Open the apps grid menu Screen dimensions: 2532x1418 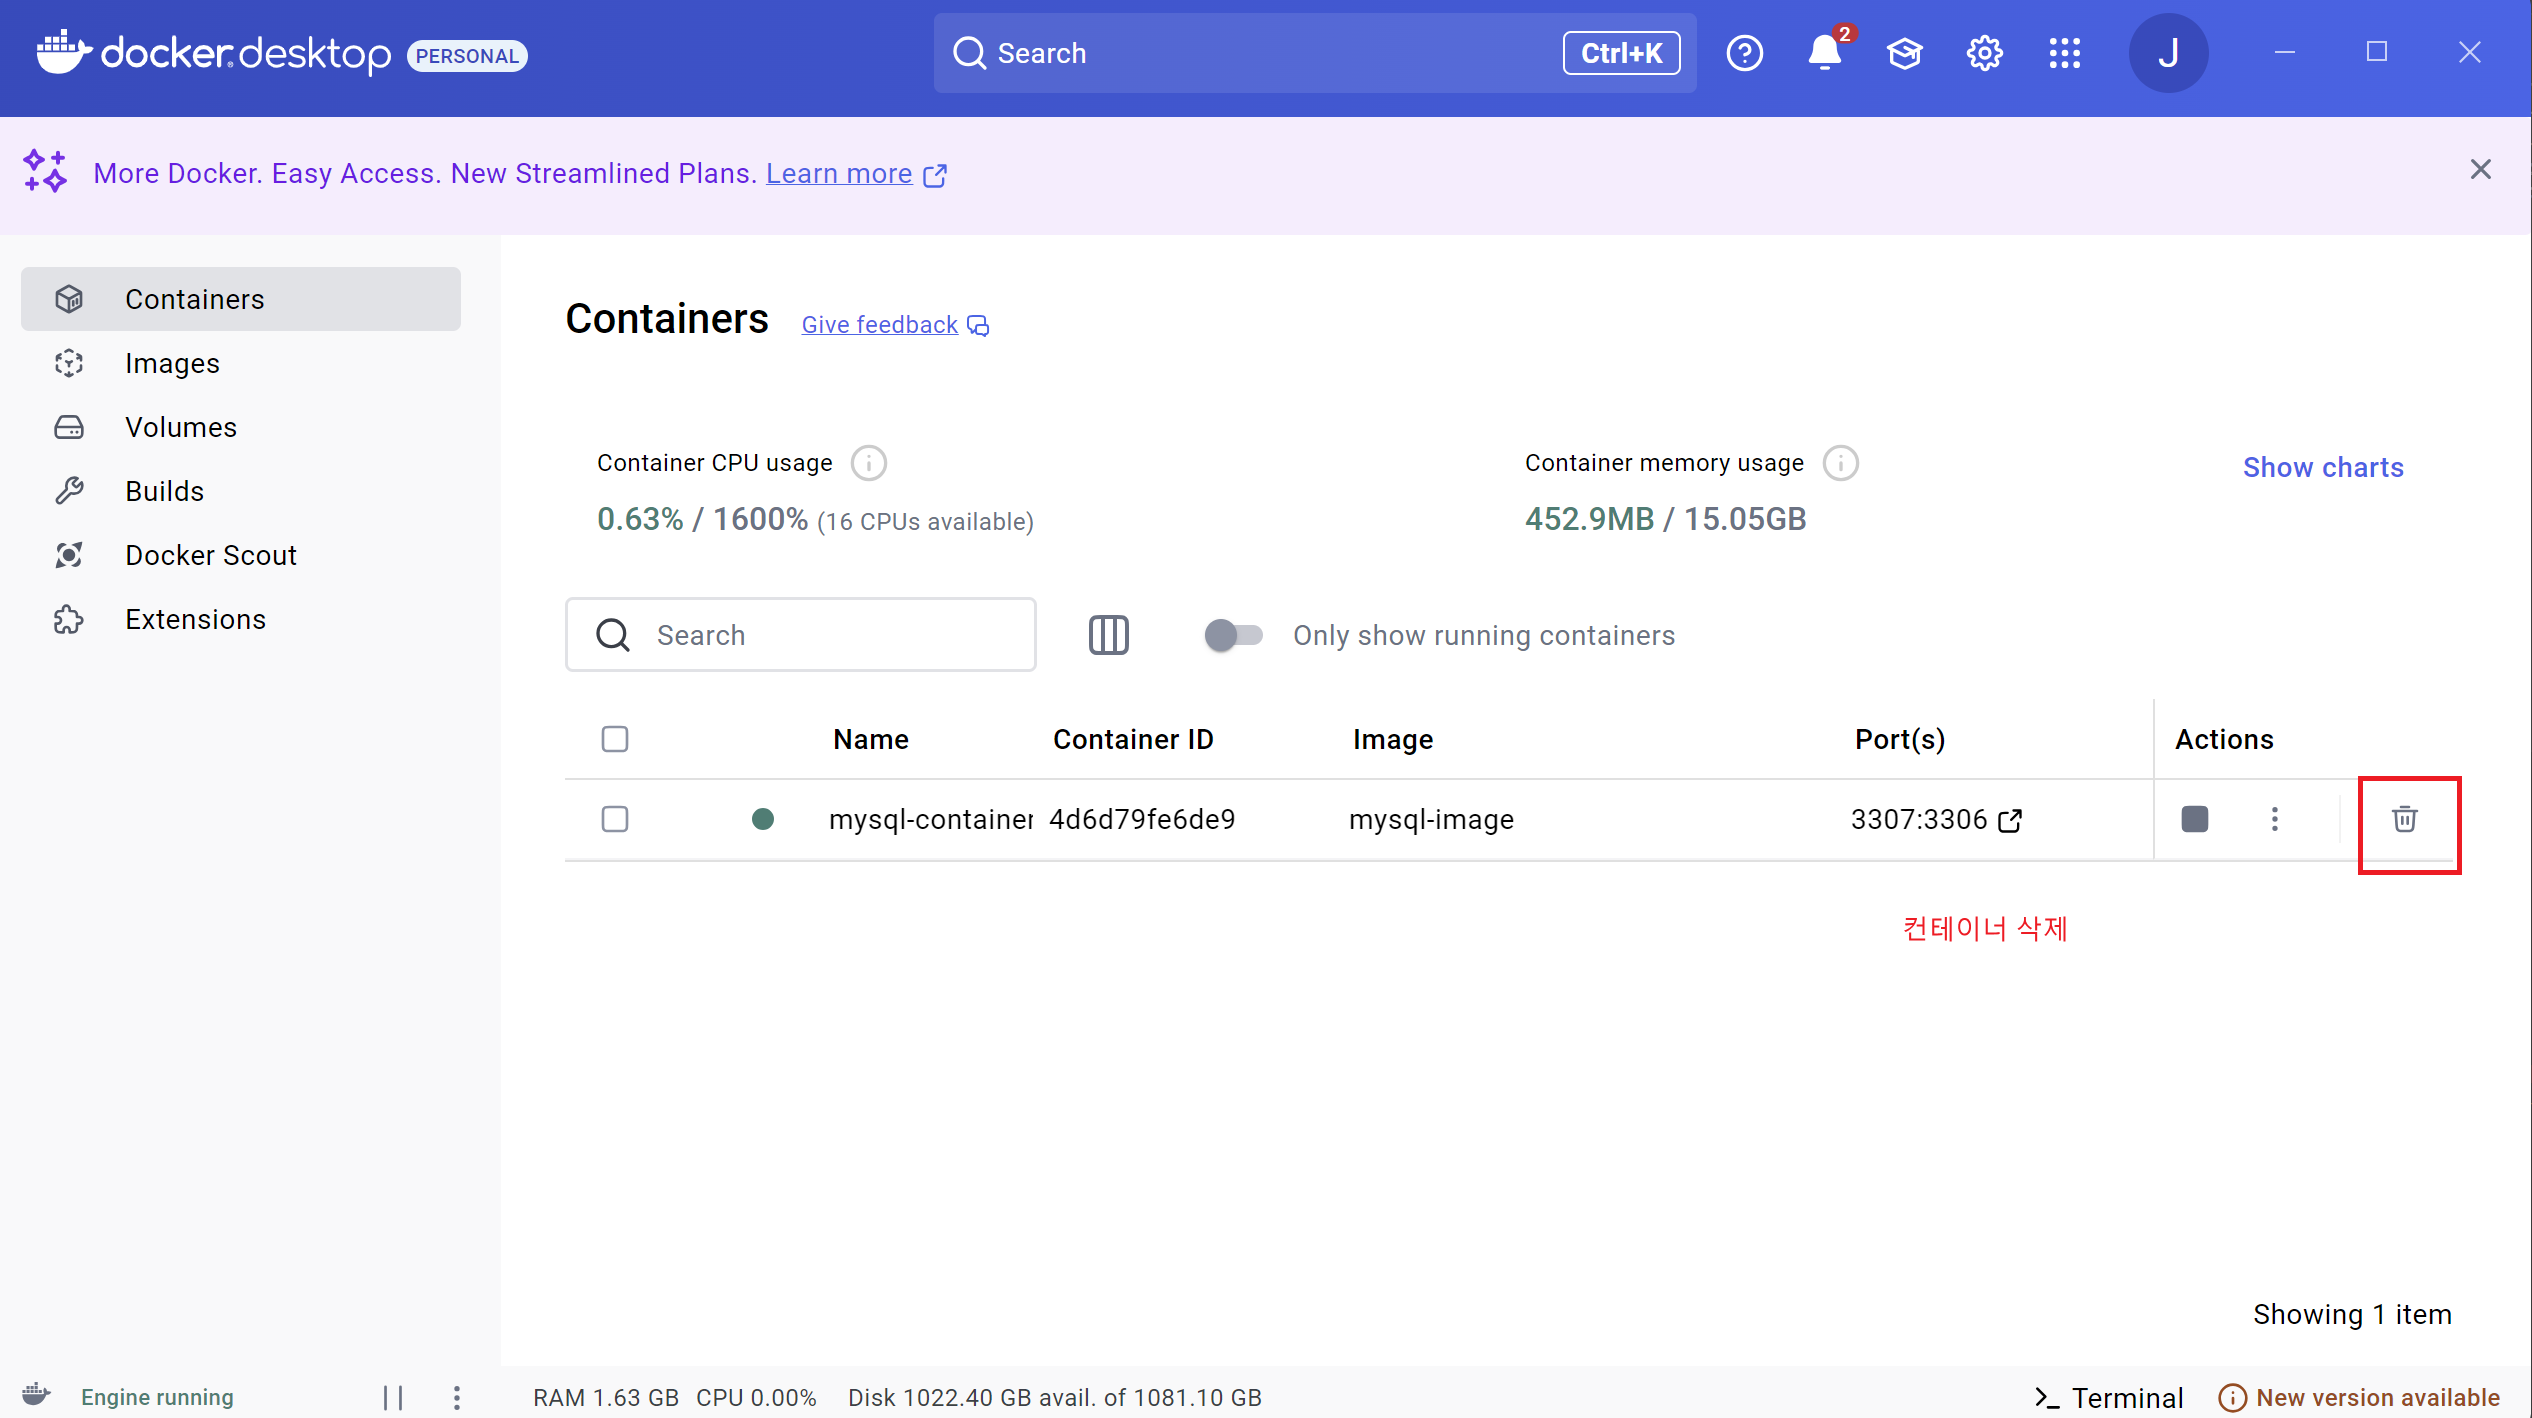pyautogui.click(x=2064, y=53)
